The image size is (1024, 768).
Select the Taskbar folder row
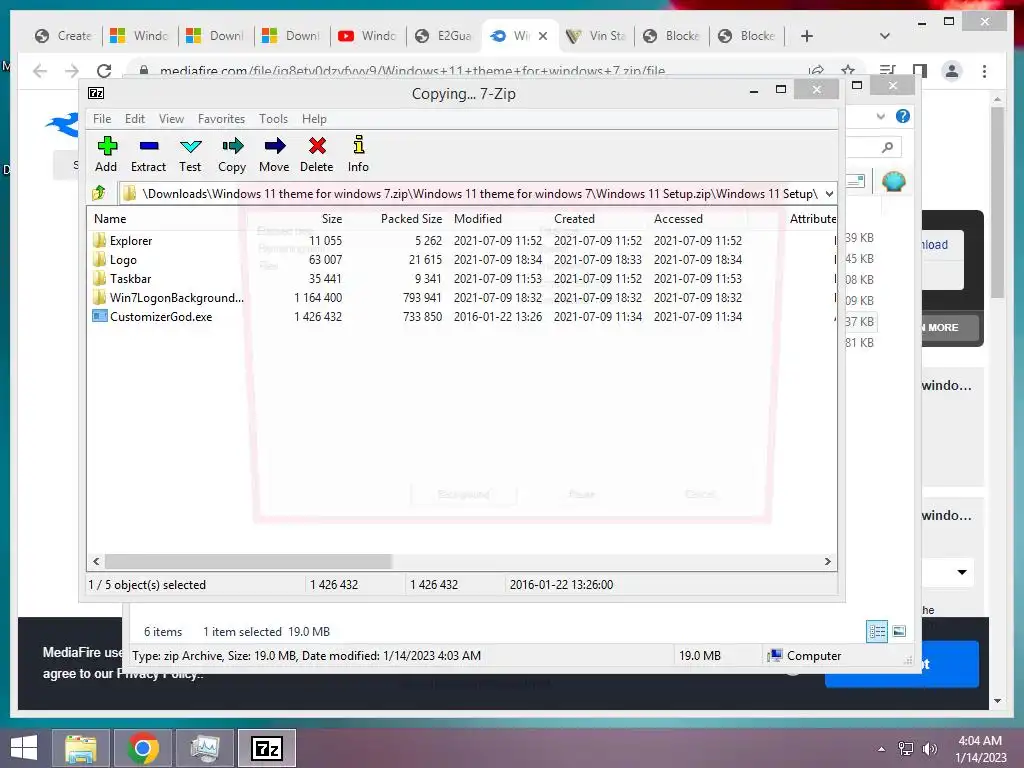coord(462,278)
